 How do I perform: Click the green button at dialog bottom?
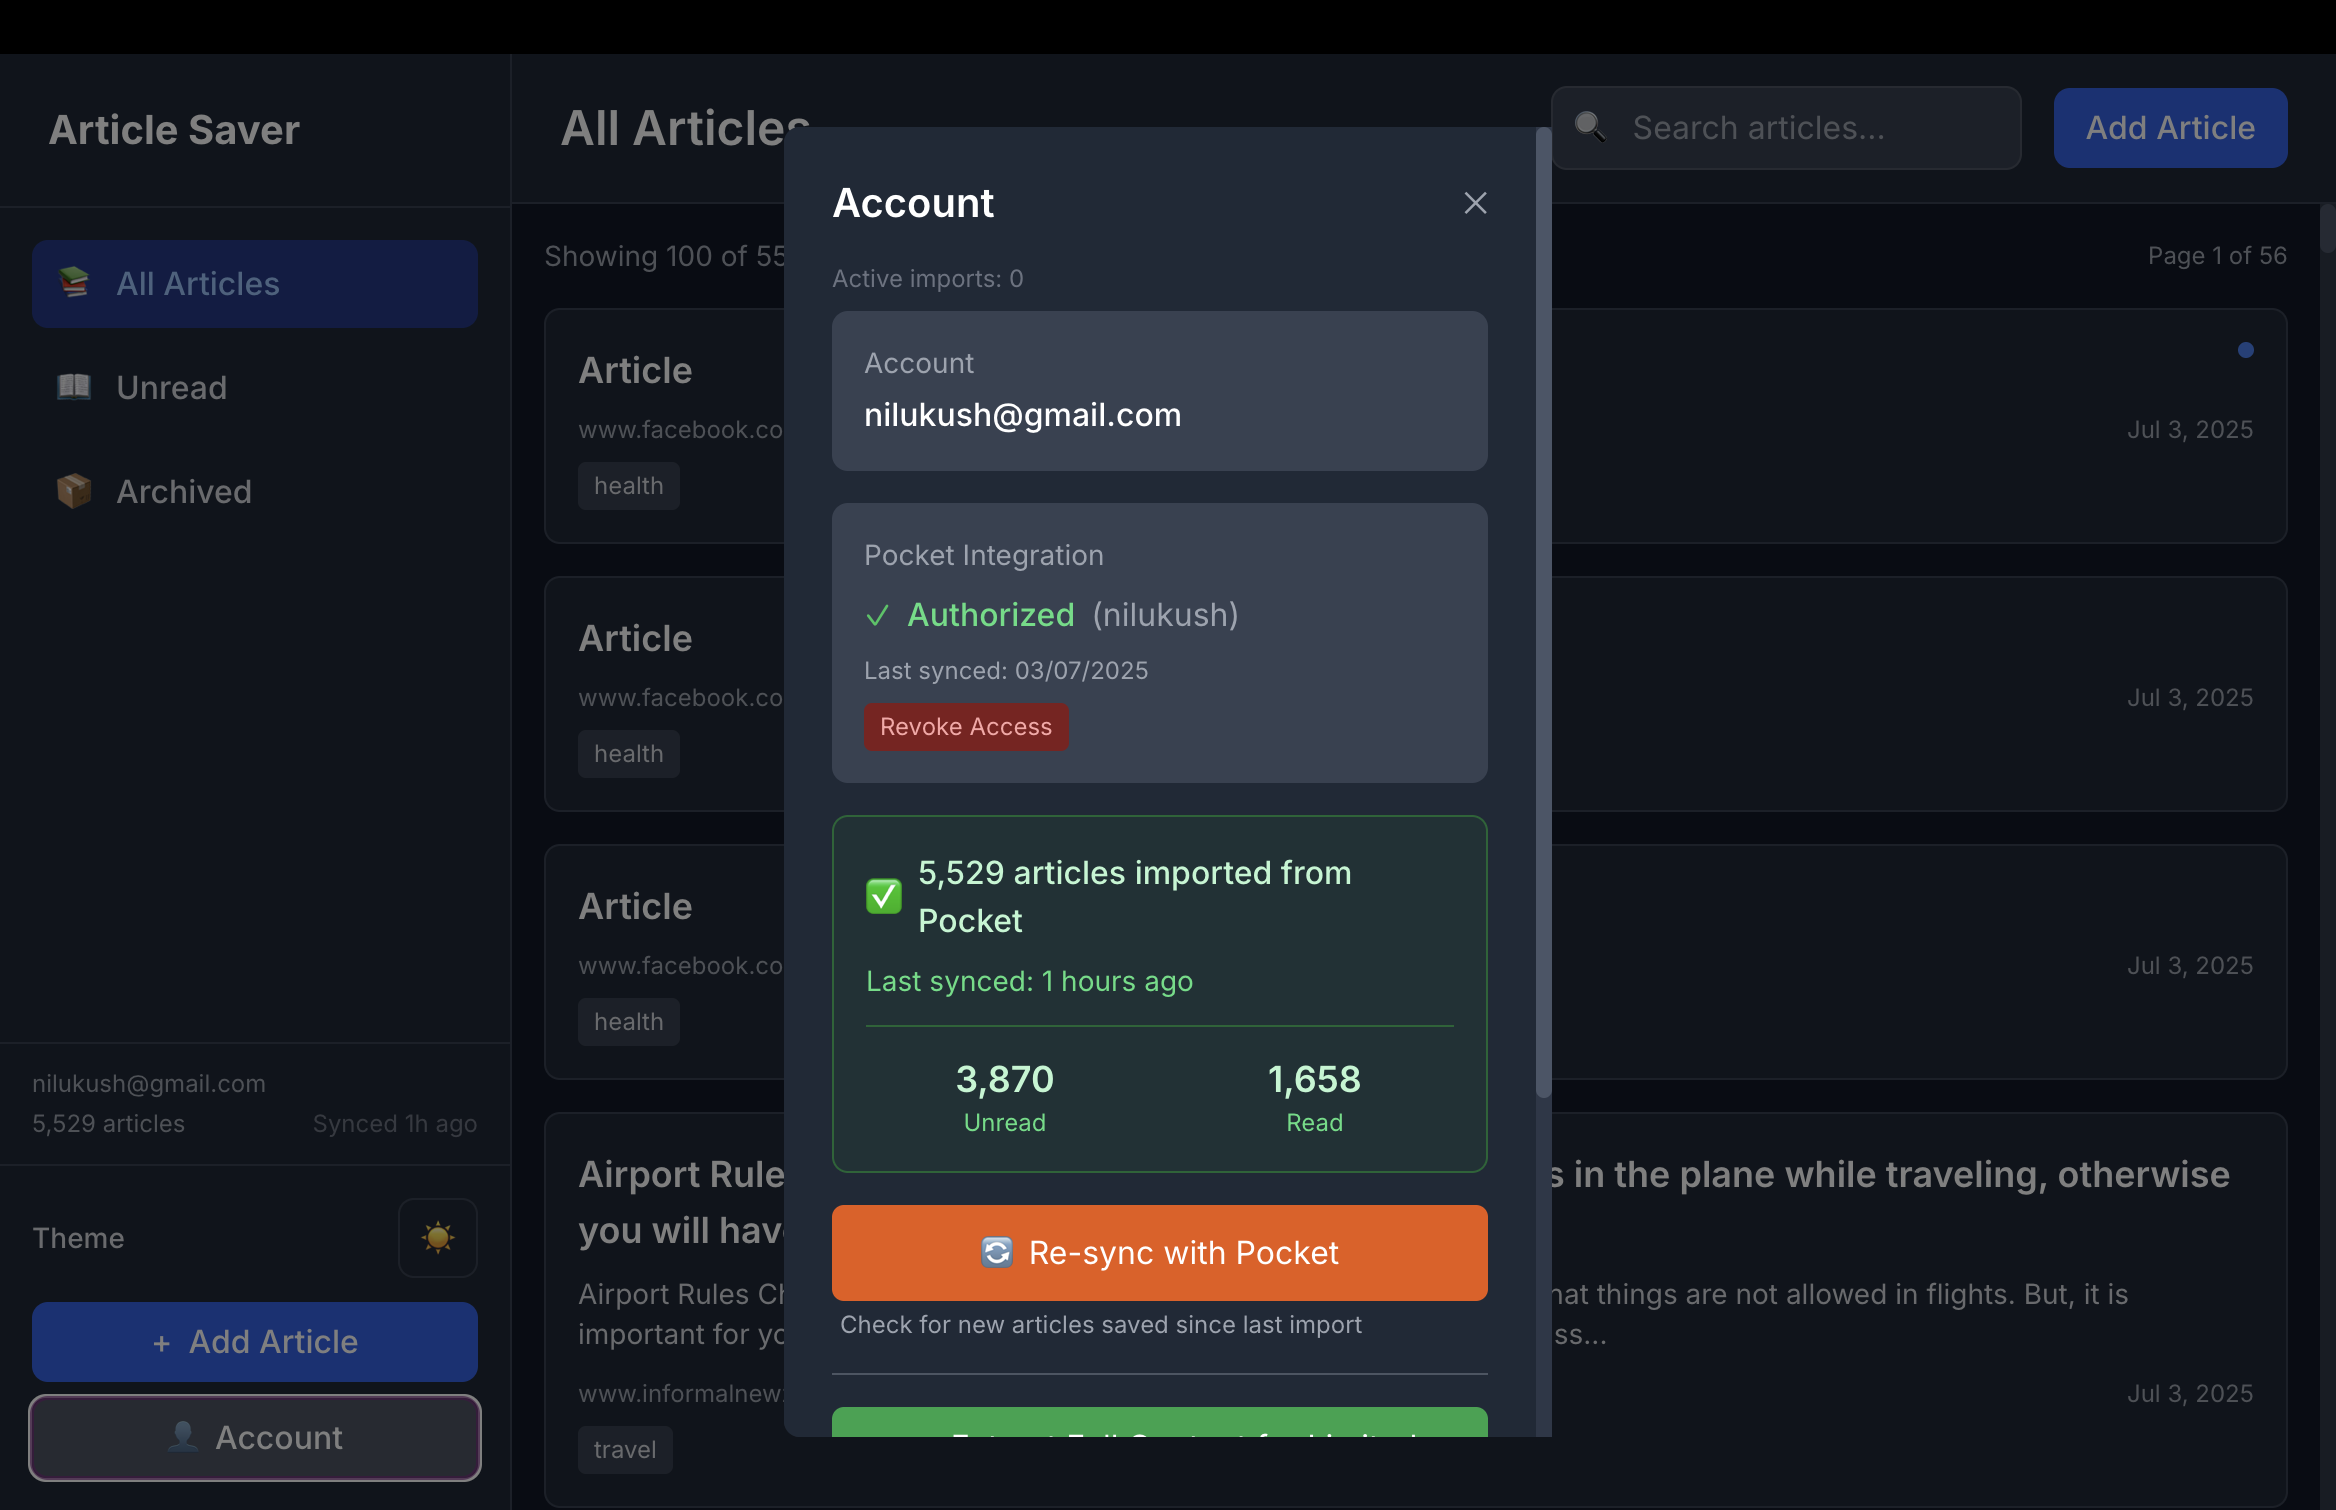point(1160,1422)
